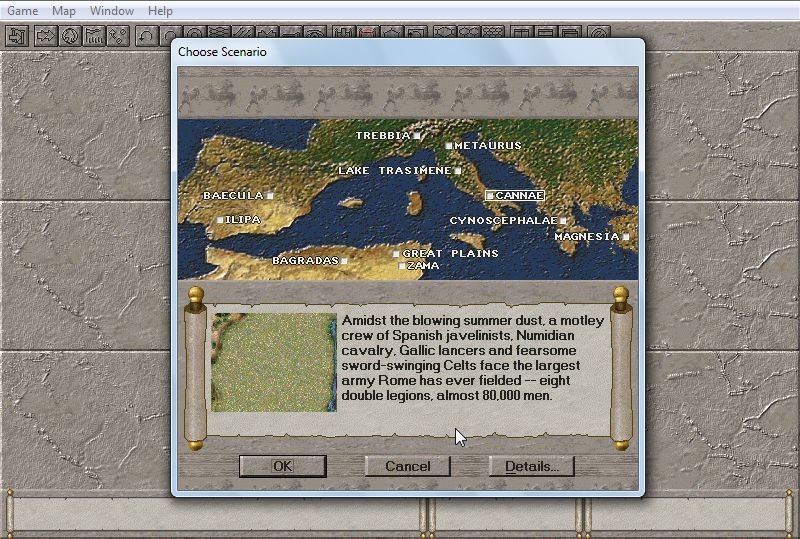Image resolution: width=800 pixels, height=539 pixels.
Task: Select the Trebbia scenario on the map
Action: [x=388, y=135]
